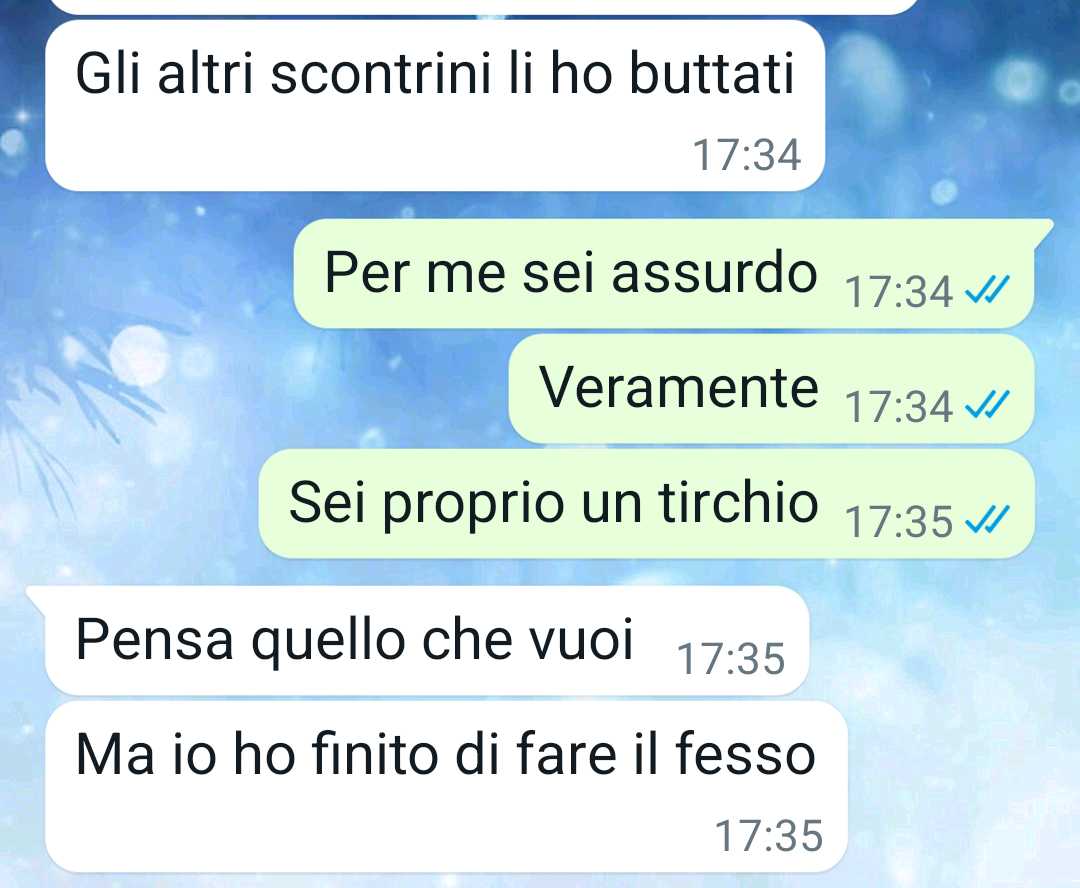Select the "Per me sei assurdo" message text

[570, 273]
